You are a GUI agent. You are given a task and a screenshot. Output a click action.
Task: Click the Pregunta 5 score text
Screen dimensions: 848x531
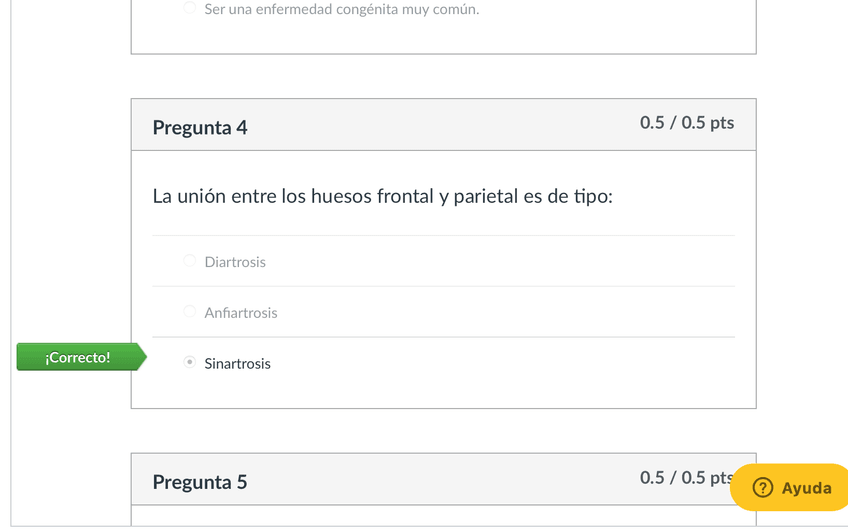[x=685, y=478]
